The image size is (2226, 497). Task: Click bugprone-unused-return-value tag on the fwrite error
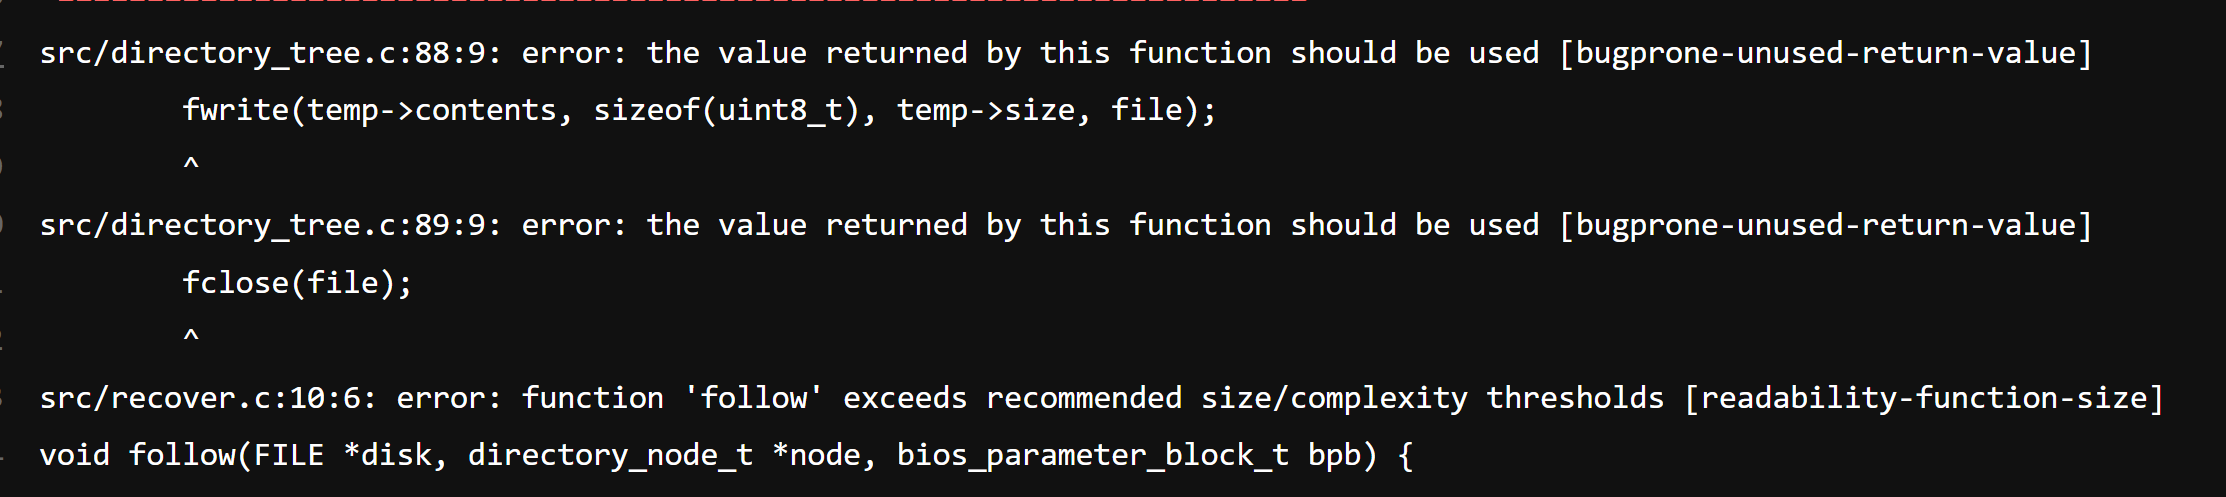[x=1826, y=53]
